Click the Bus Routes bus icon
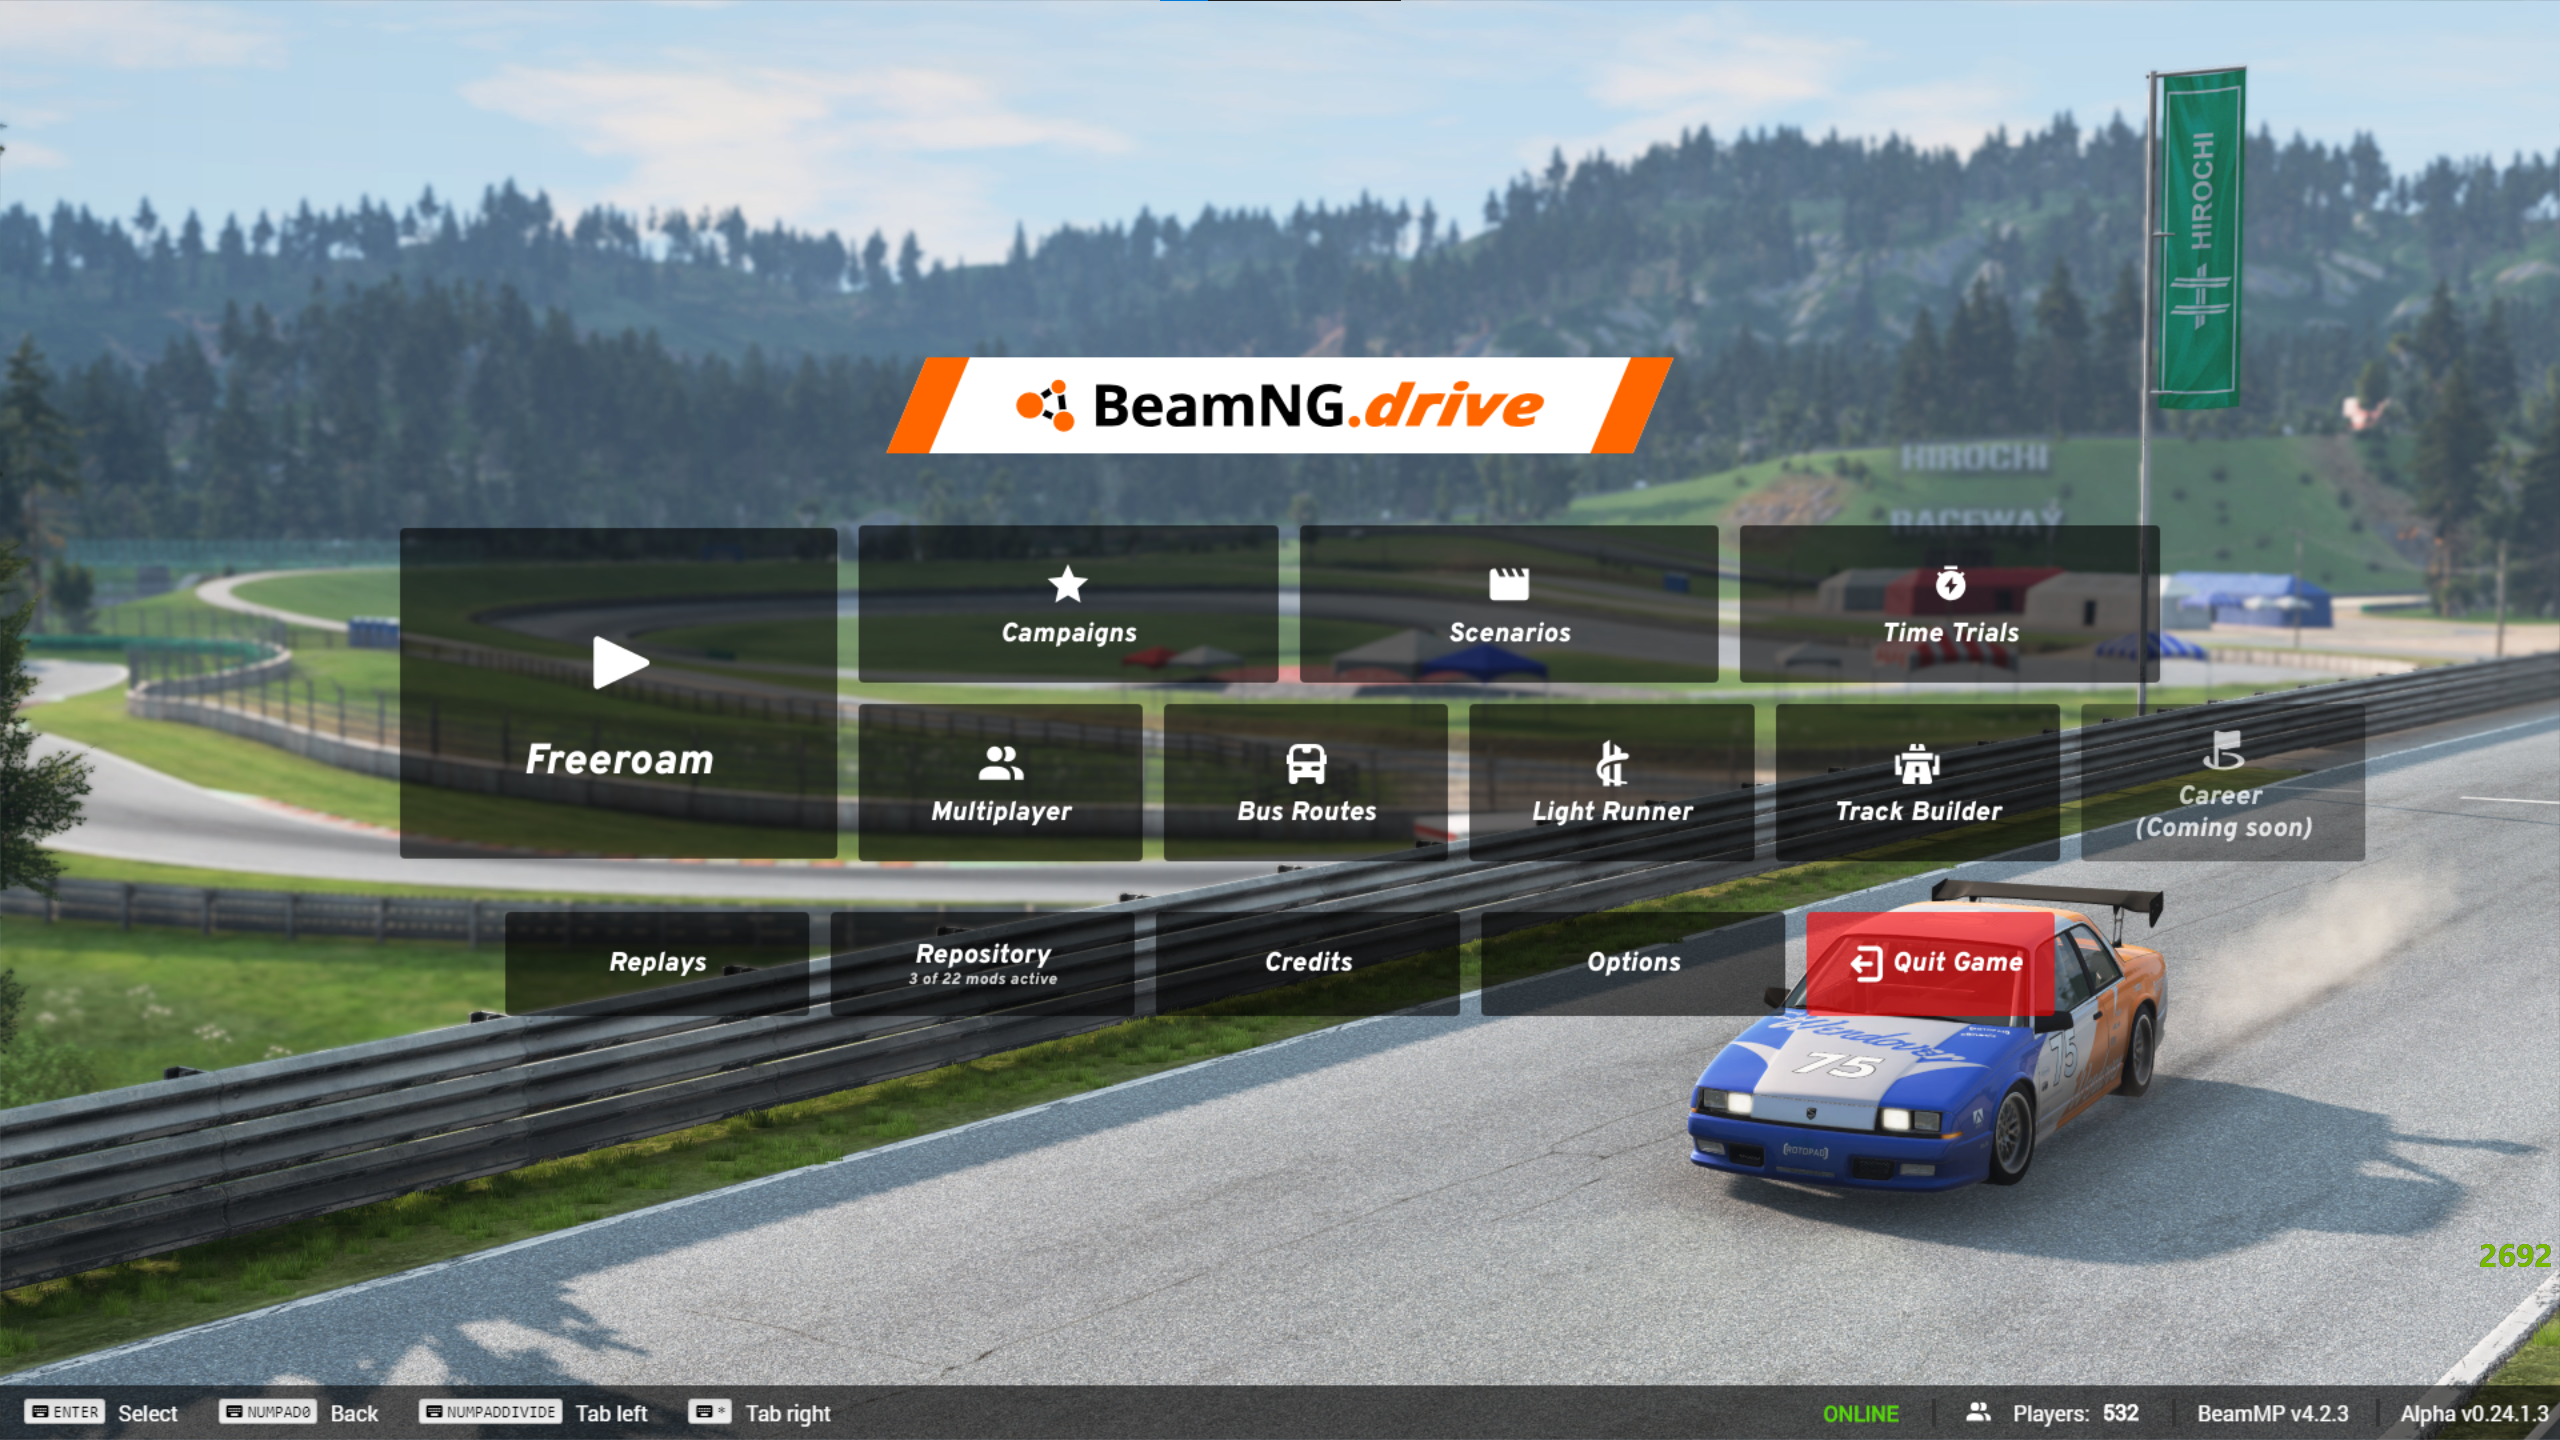 tap(1306, 763)
